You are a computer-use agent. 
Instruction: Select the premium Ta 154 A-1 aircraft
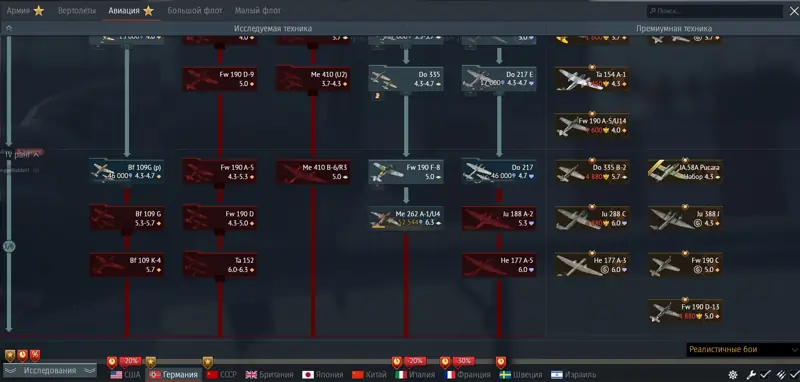tap(592, 79)
